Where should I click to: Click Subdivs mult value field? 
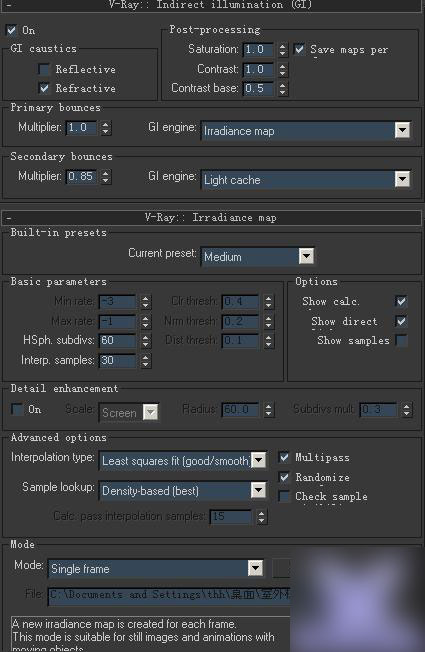pos(378,410)
